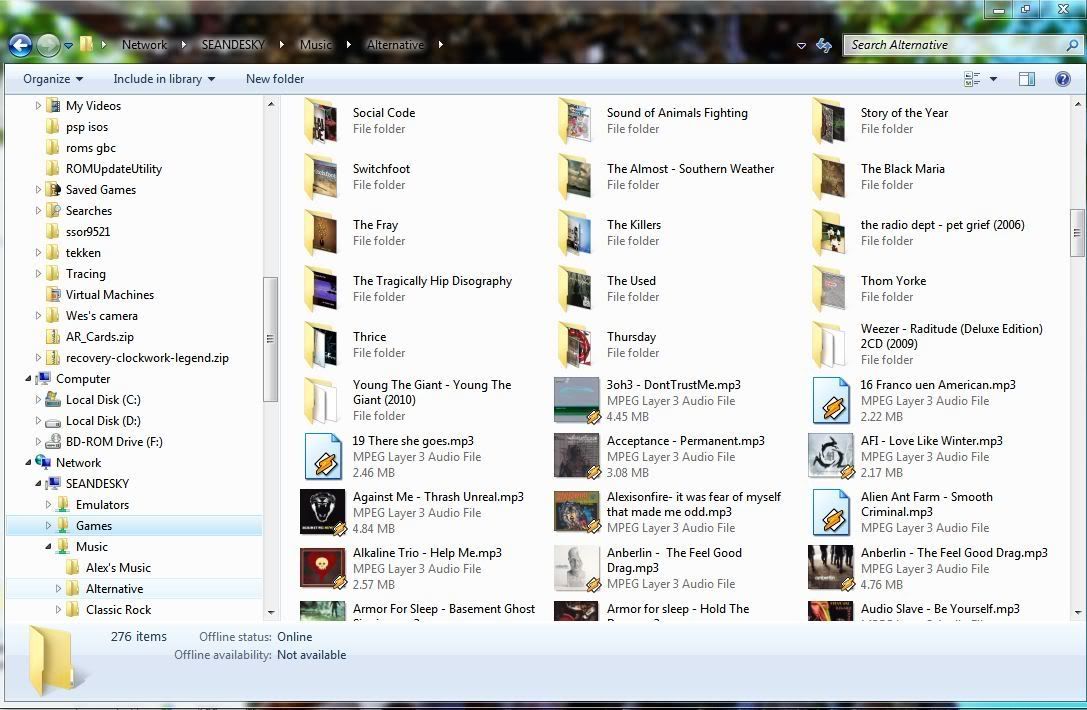This screenshot has width=1087, height=710.
Task: Click the navigation pane scrollbar thumb
Action: point(270,339)
